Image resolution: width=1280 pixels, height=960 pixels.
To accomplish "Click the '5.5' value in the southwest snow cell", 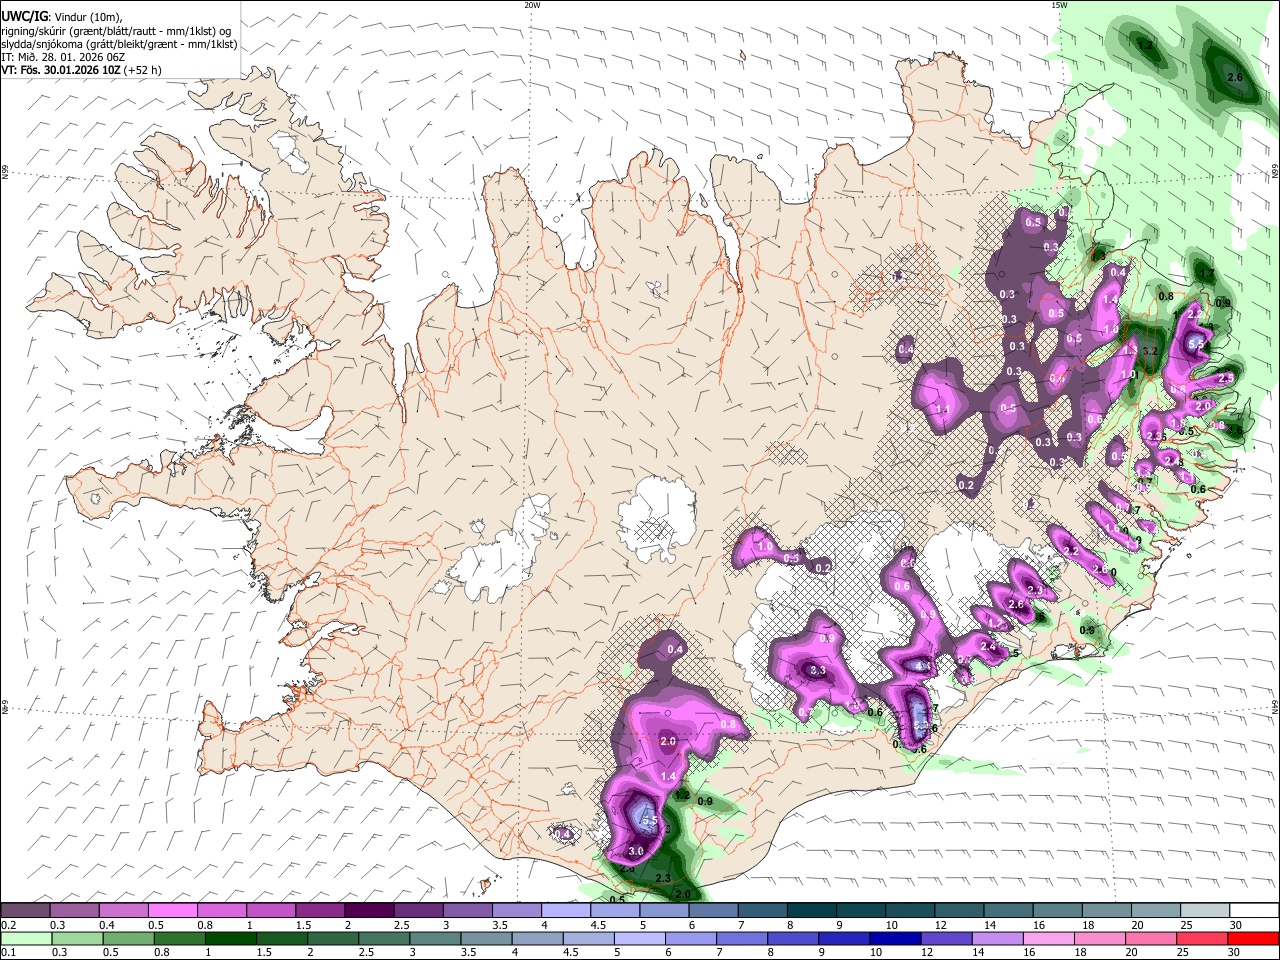I will (x=648, y=821).
